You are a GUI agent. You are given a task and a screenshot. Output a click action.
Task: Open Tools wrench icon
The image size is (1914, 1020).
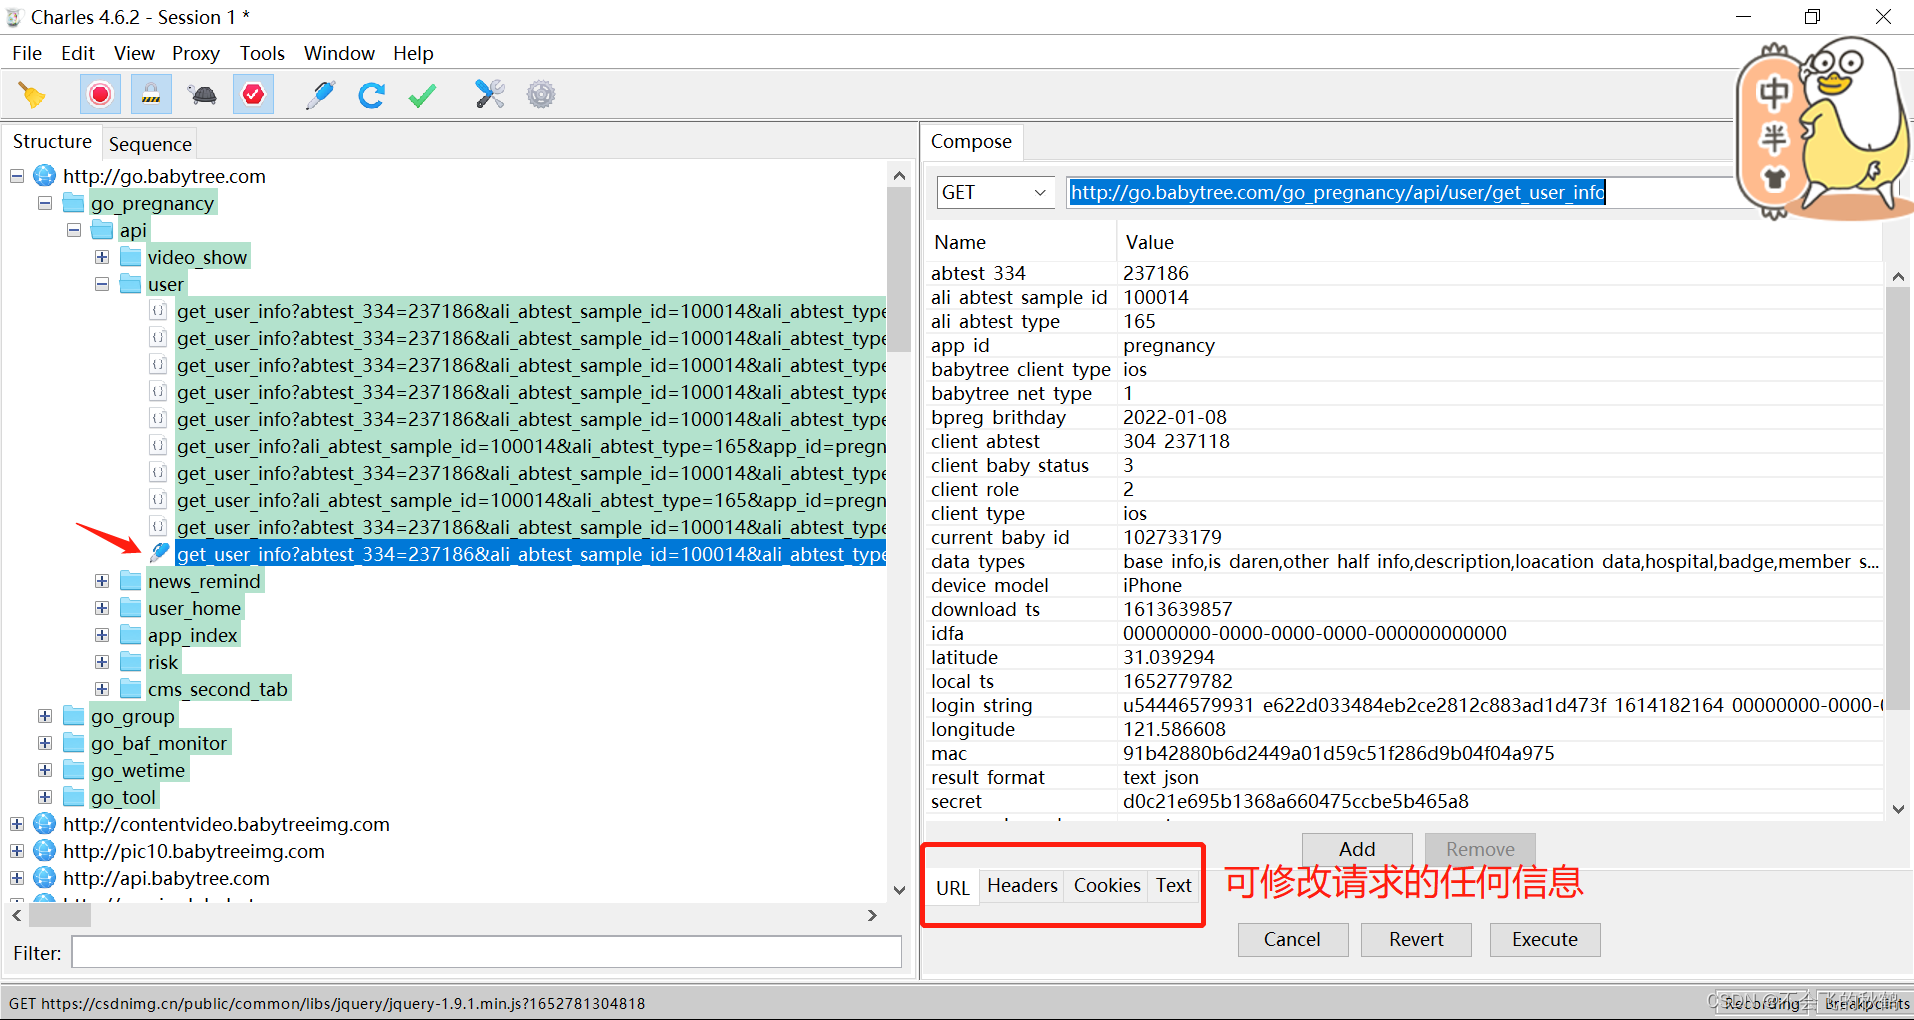pos(489,95)
